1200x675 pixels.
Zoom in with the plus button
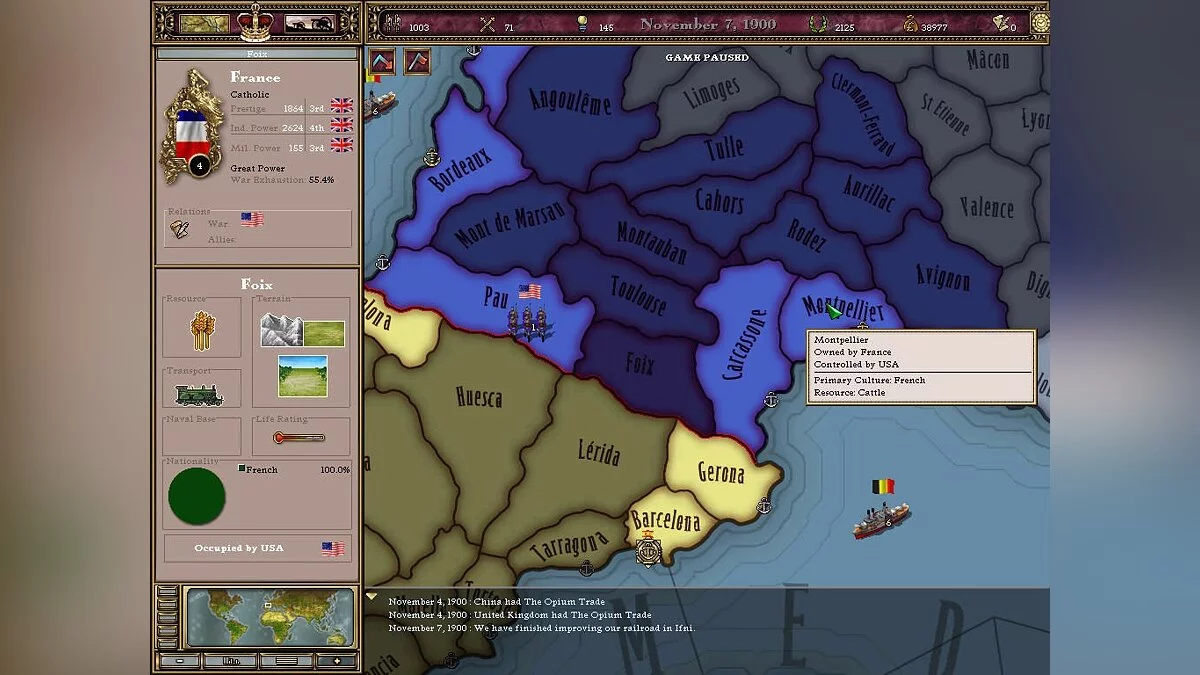point(336,661)
